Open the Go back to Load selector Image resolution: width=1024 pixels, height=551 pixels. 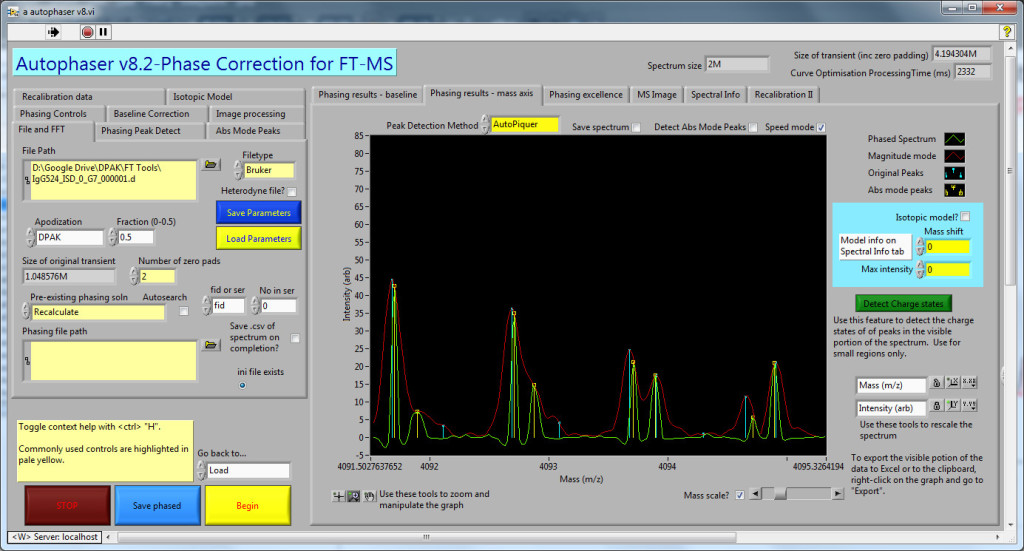248,470
